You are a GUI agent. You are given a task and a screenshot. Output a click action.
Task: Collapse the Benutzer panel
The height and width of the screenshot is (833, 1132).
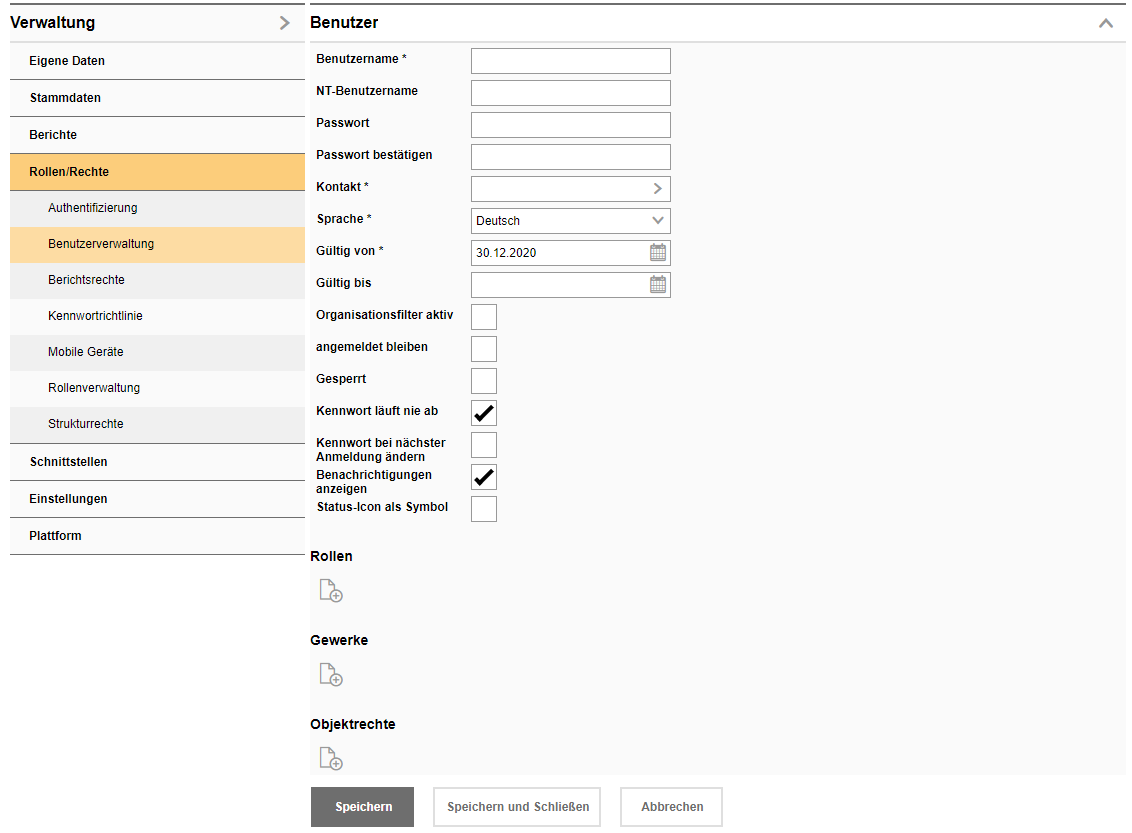tap(1105, 23)
